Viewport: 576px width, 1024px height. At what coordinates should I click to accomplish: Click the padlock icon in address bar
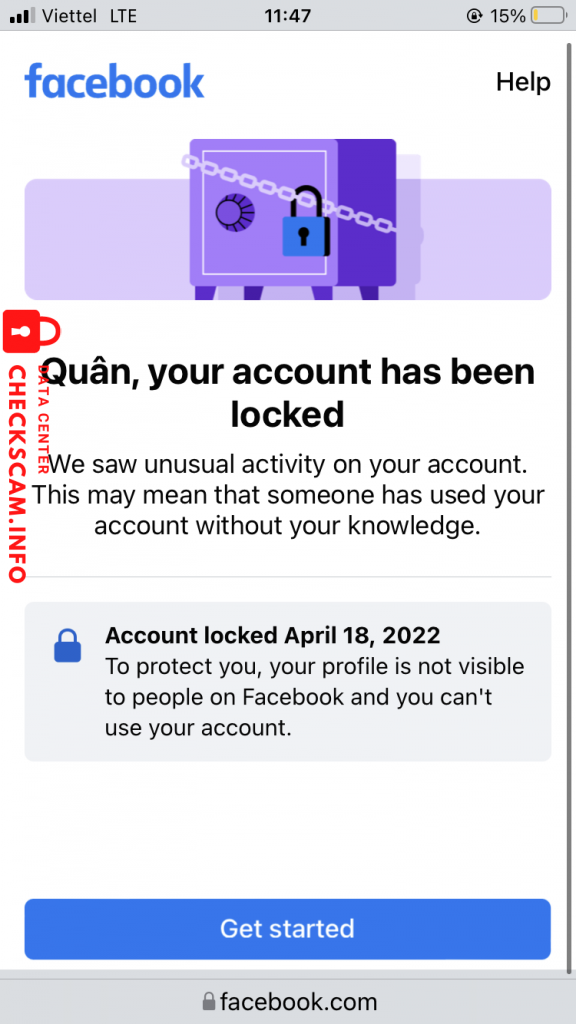tap(208, 1001)
